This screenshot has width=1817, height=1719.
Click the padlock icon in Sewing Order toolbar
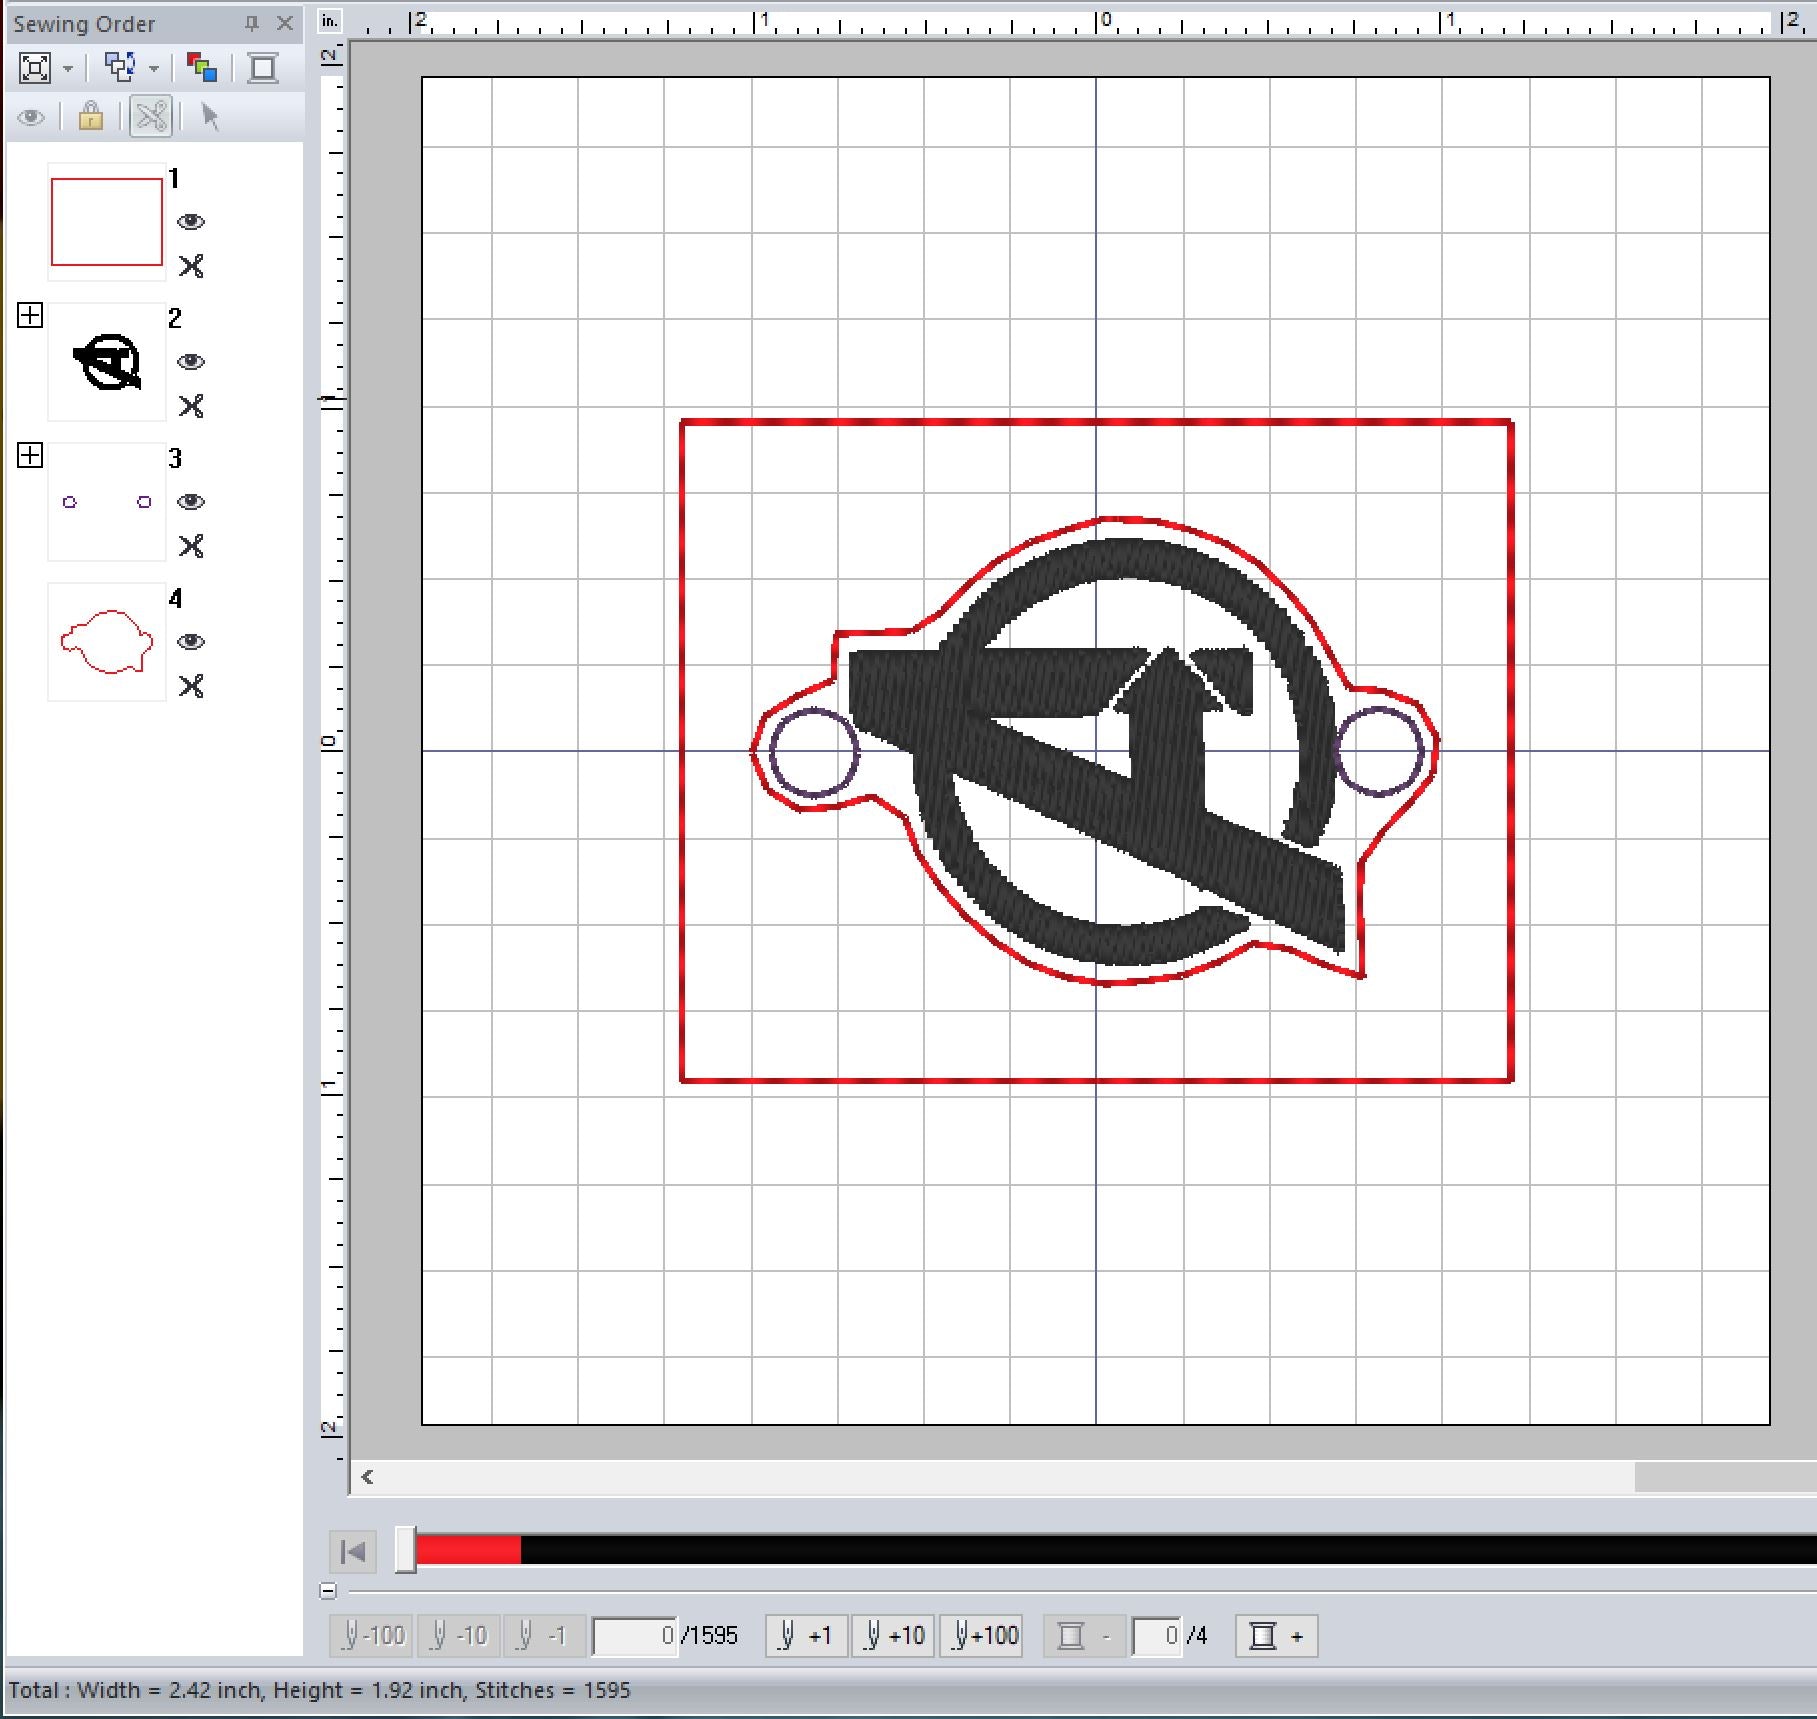91,116
